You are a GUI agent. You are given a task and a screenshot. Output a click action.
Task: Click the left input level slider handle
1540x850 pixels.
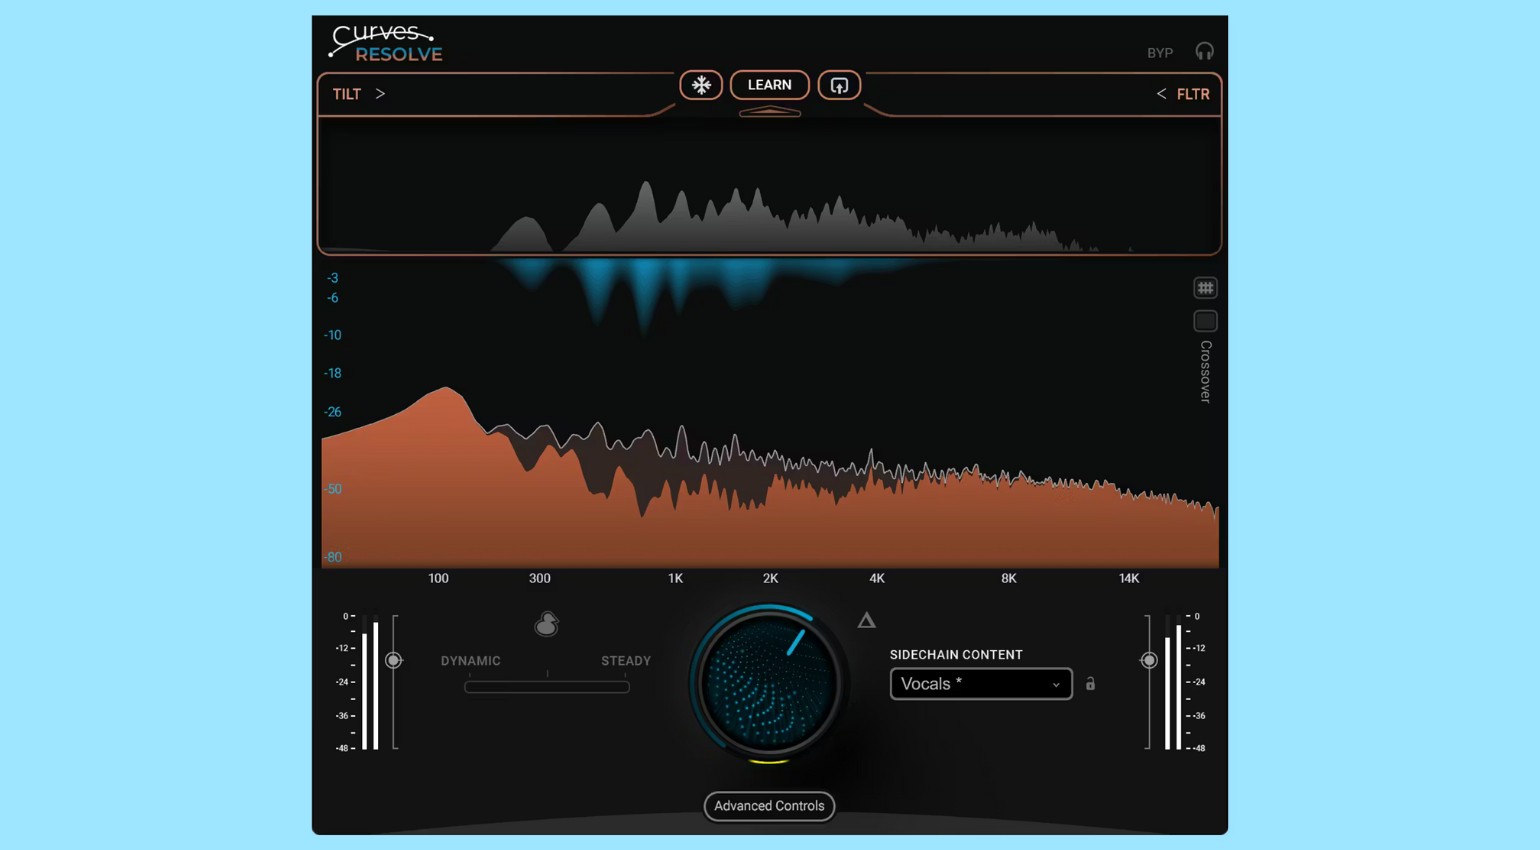point(394,660)
